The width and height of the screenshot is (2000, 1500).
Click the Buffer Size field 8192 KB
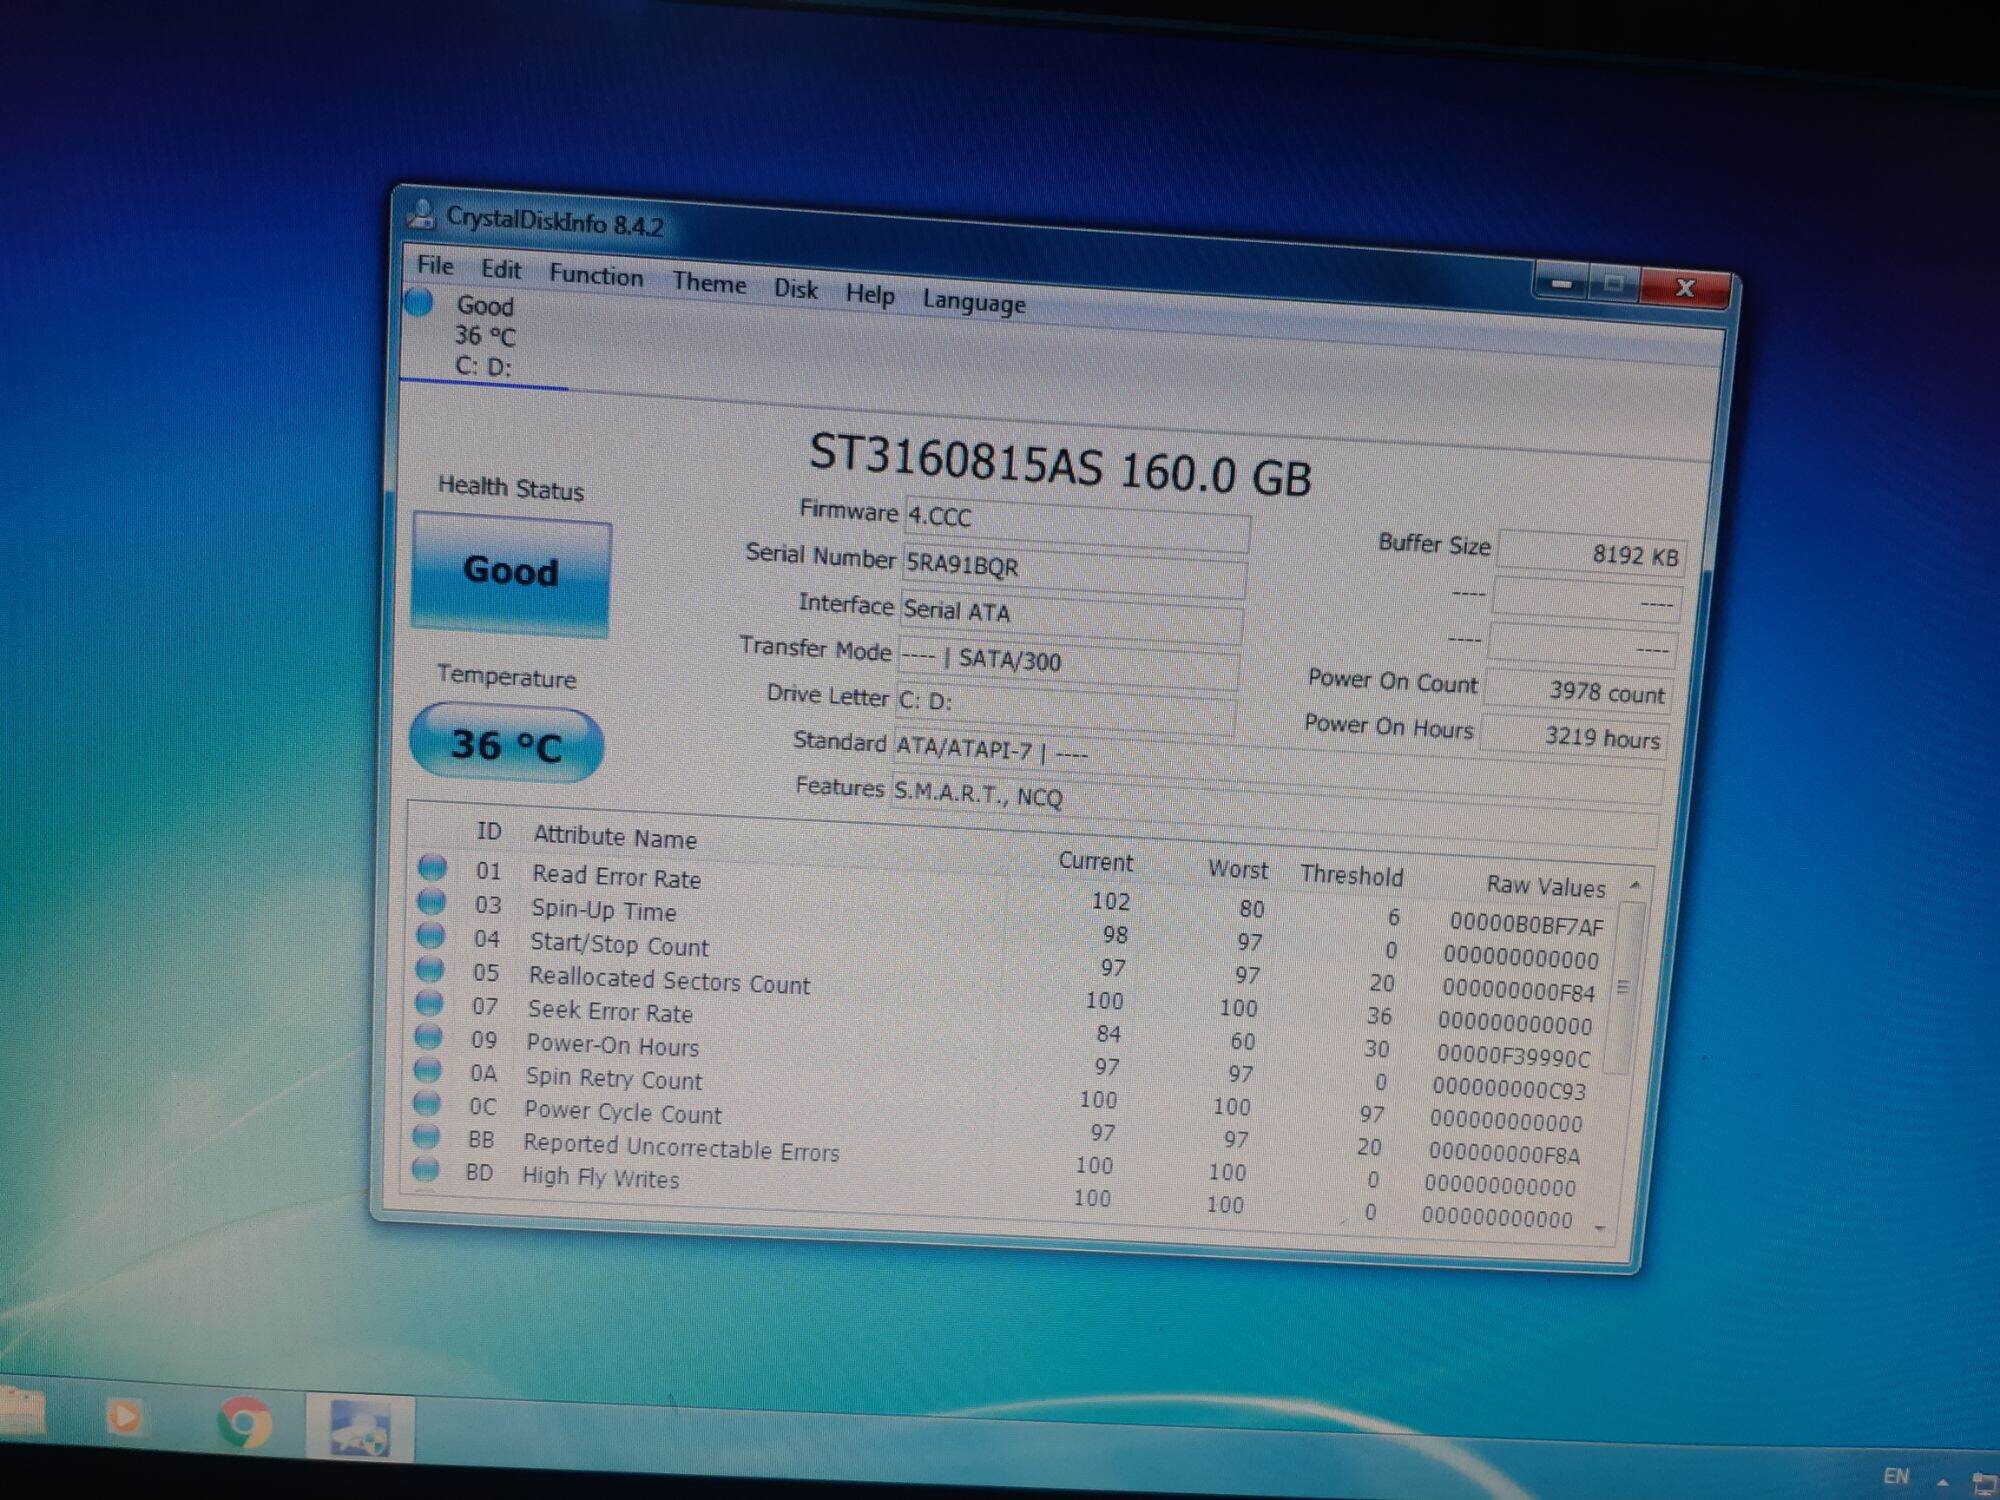[1591, 554]
